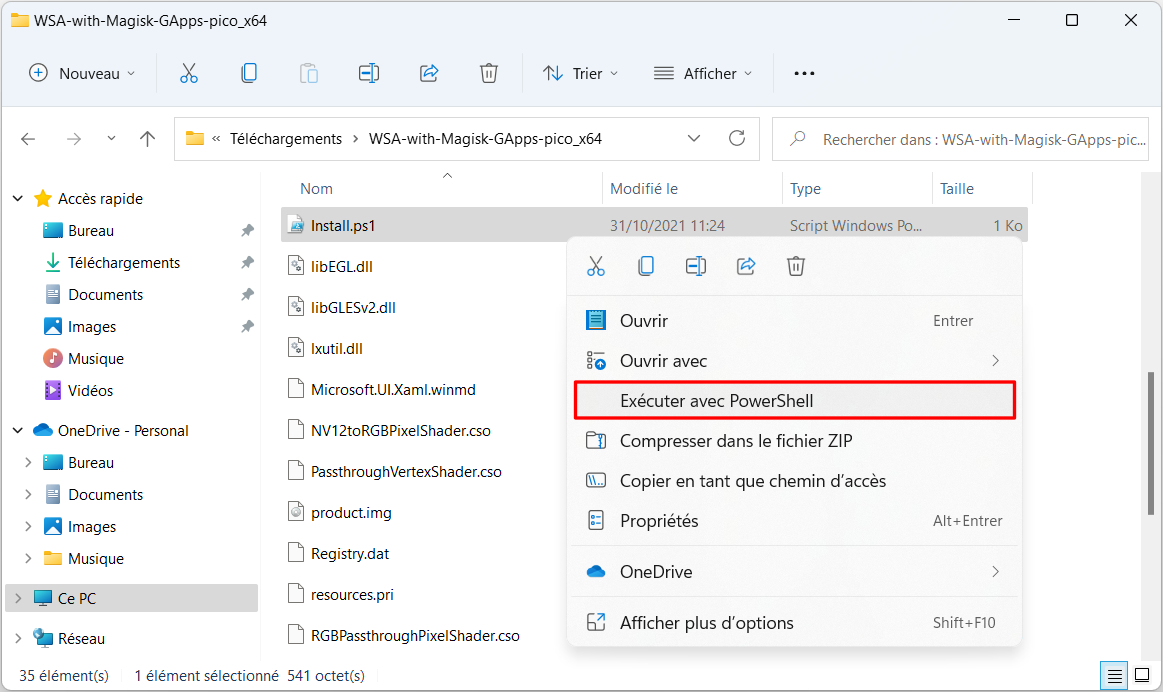Click the search box for this folder
1163x692 pixels.
click(961, 139)
